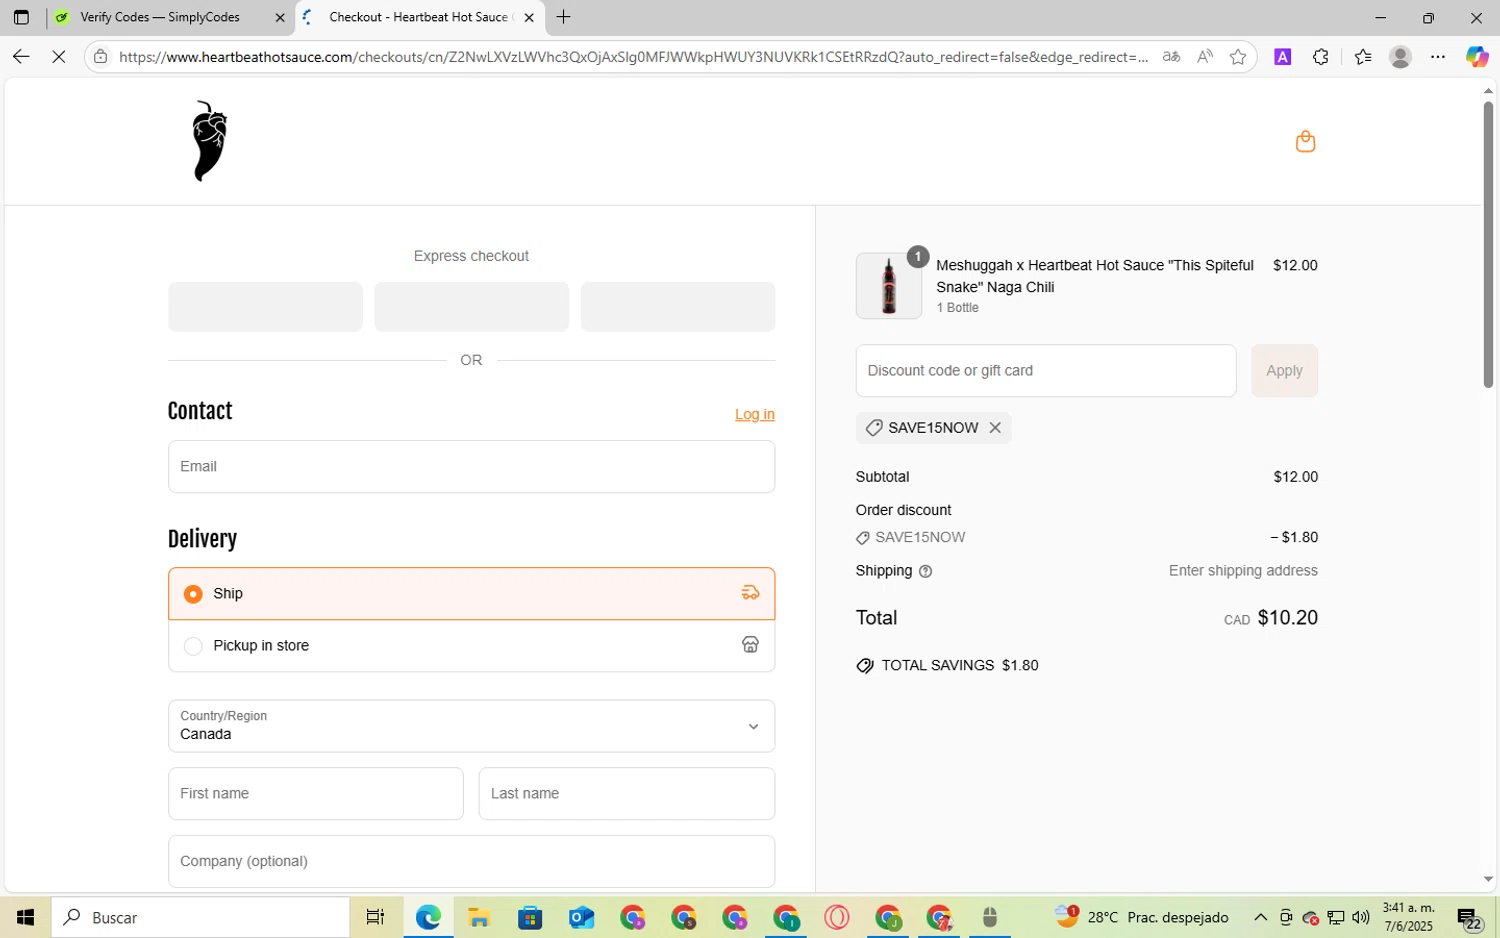
Task: Click the First name field
Action: point(316,793)
